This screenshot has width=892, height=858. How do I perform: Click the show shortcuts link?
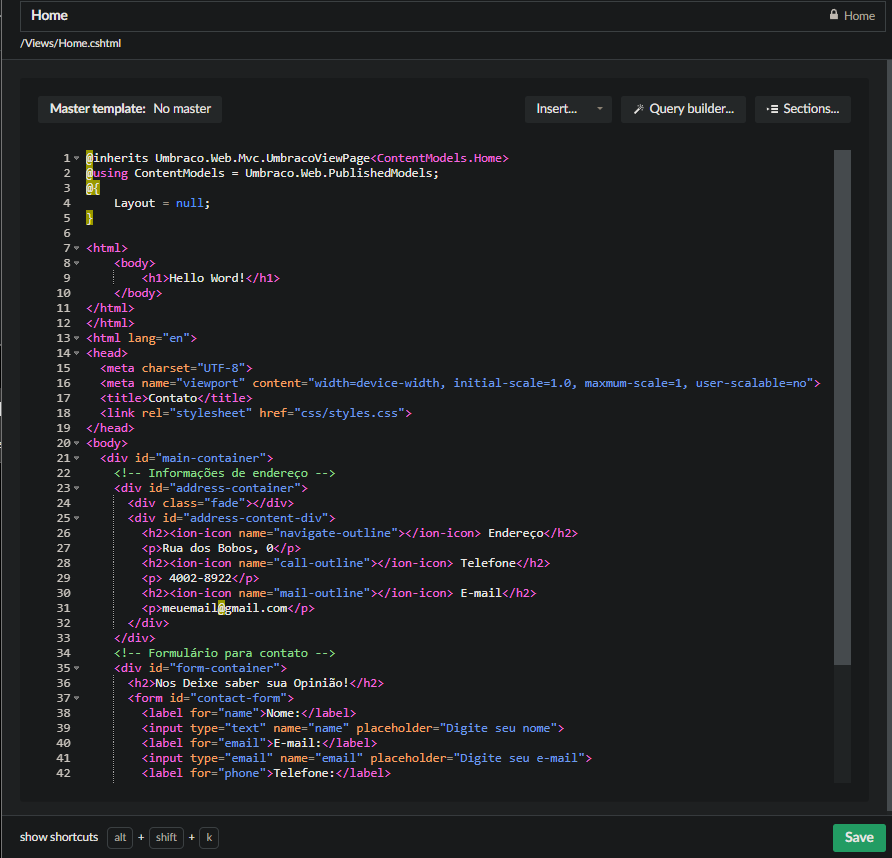(x=59, y=837)
